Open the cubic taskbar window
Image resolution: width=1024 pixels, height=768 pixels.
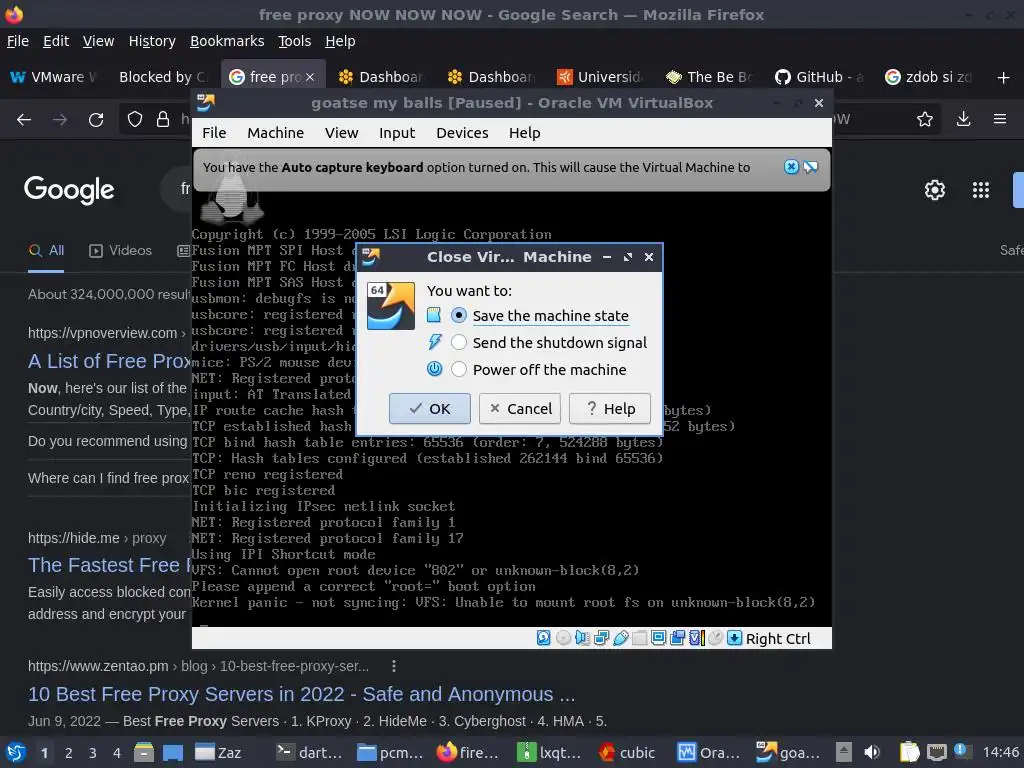[x=627, y=753]
